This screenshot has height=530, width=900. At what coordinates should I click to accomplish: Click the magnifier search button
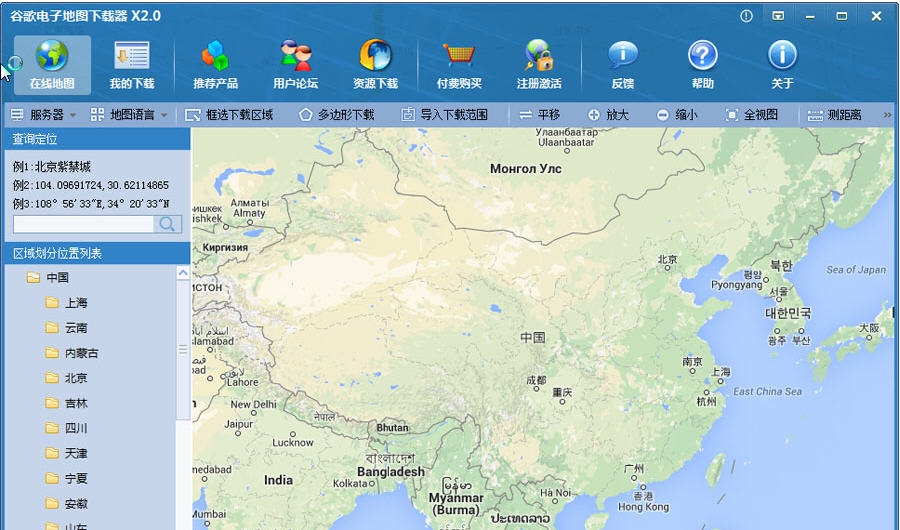click(167, 224)
